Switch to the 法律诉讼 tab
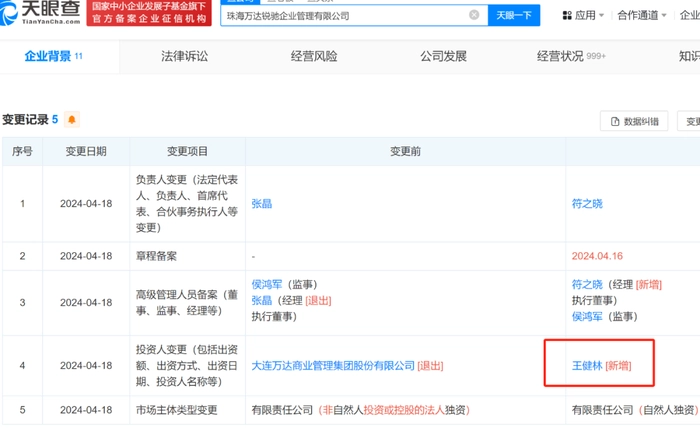 tap(185, 57)
